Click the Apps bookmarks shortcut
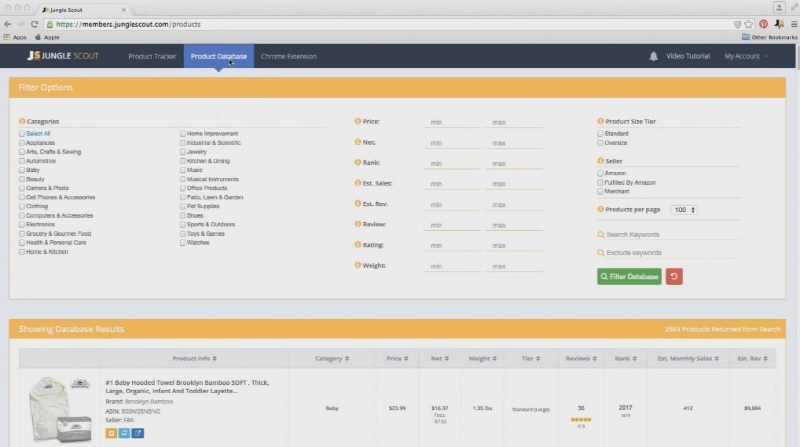 tap(15, 37)
